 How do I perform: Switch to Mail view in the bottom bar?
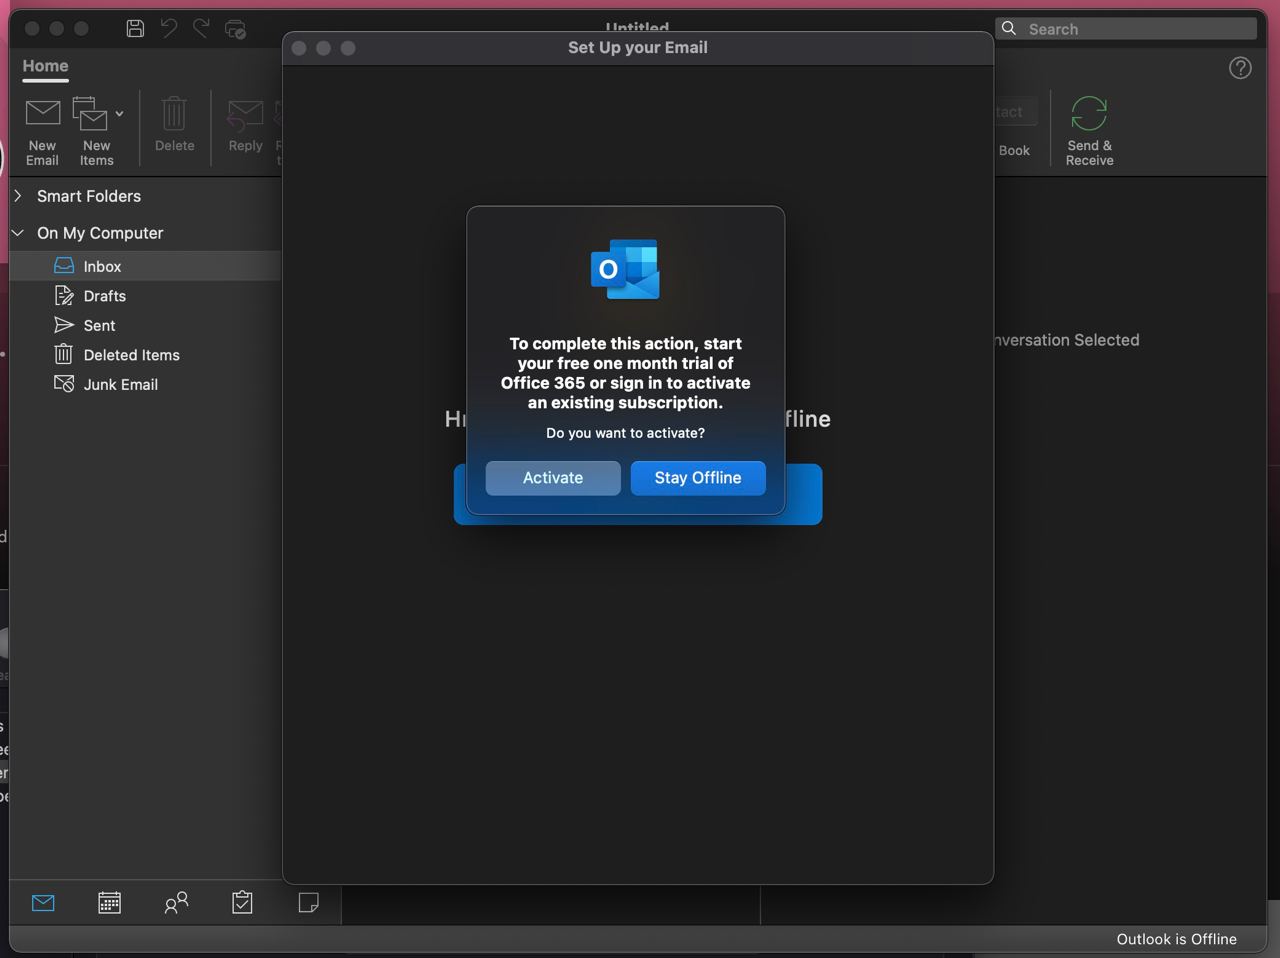43,903
